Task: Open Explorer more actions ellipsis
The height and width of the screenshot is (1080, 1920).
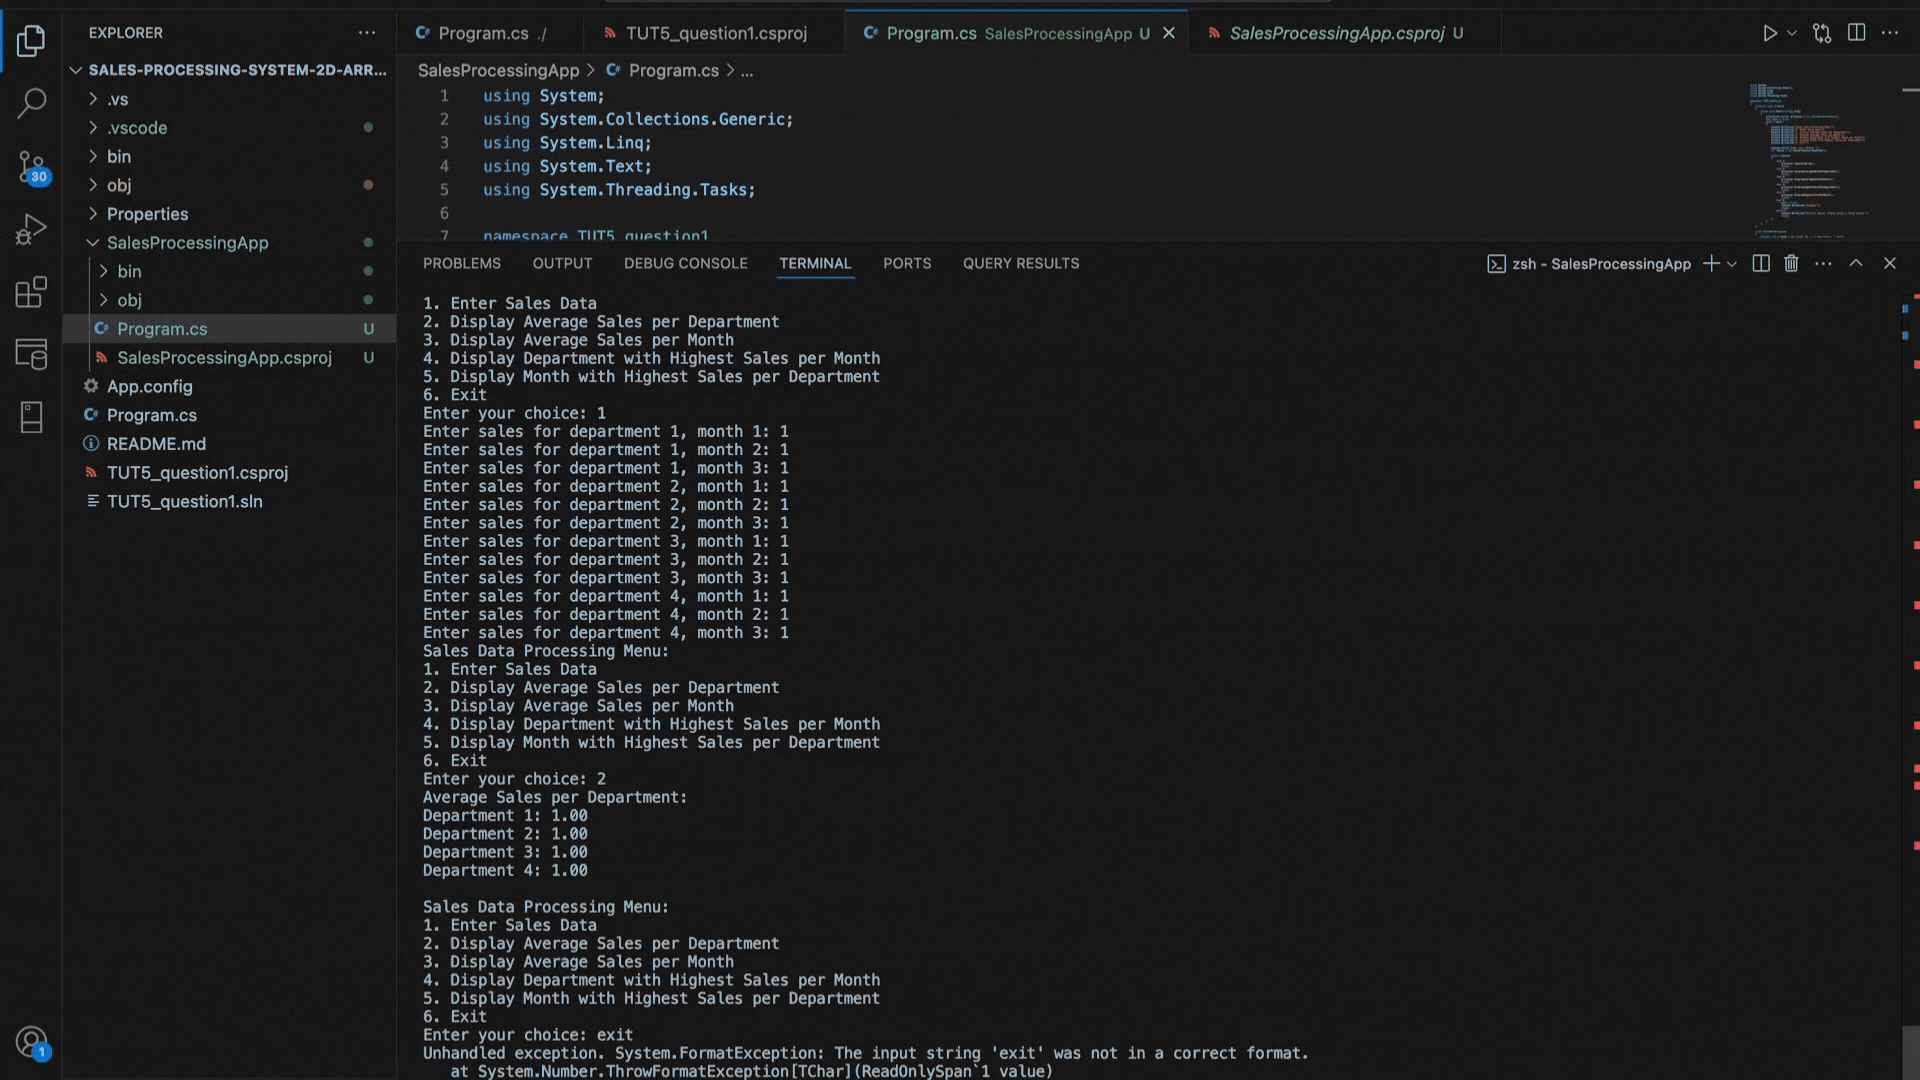Action: click(367, 33)
